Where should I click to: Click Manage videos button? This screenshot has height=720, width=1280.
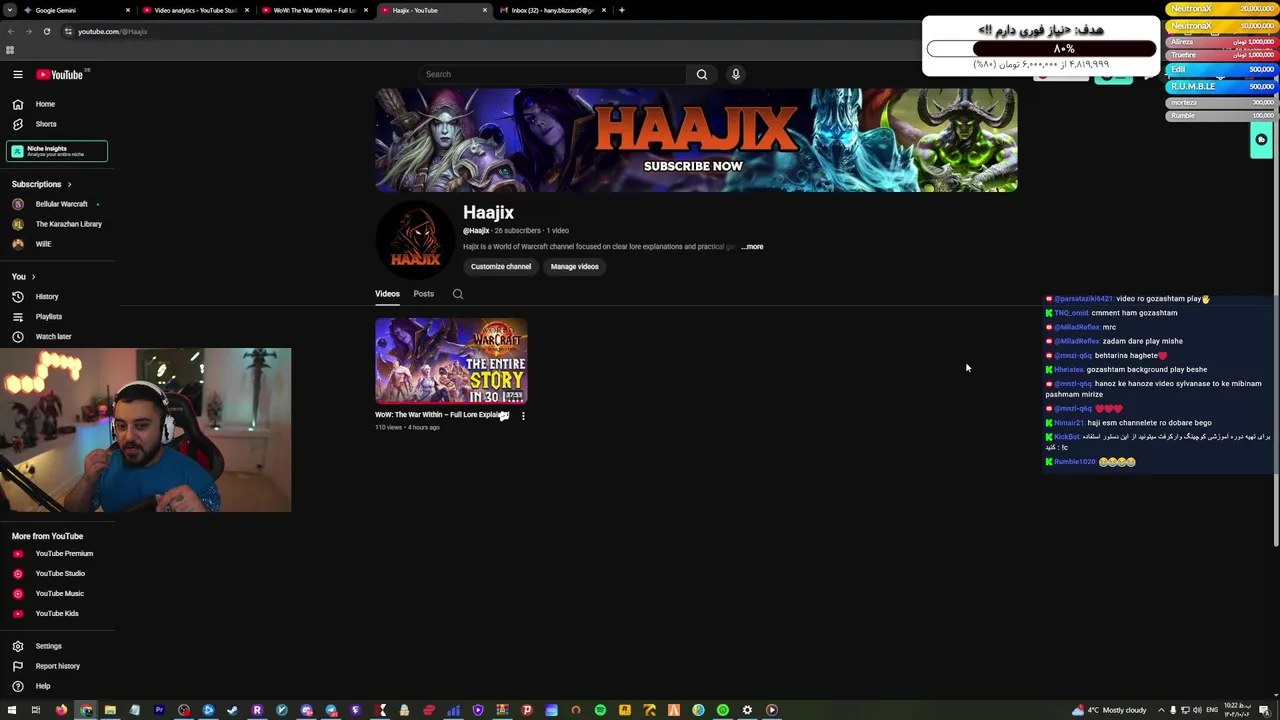pos(574,267)
